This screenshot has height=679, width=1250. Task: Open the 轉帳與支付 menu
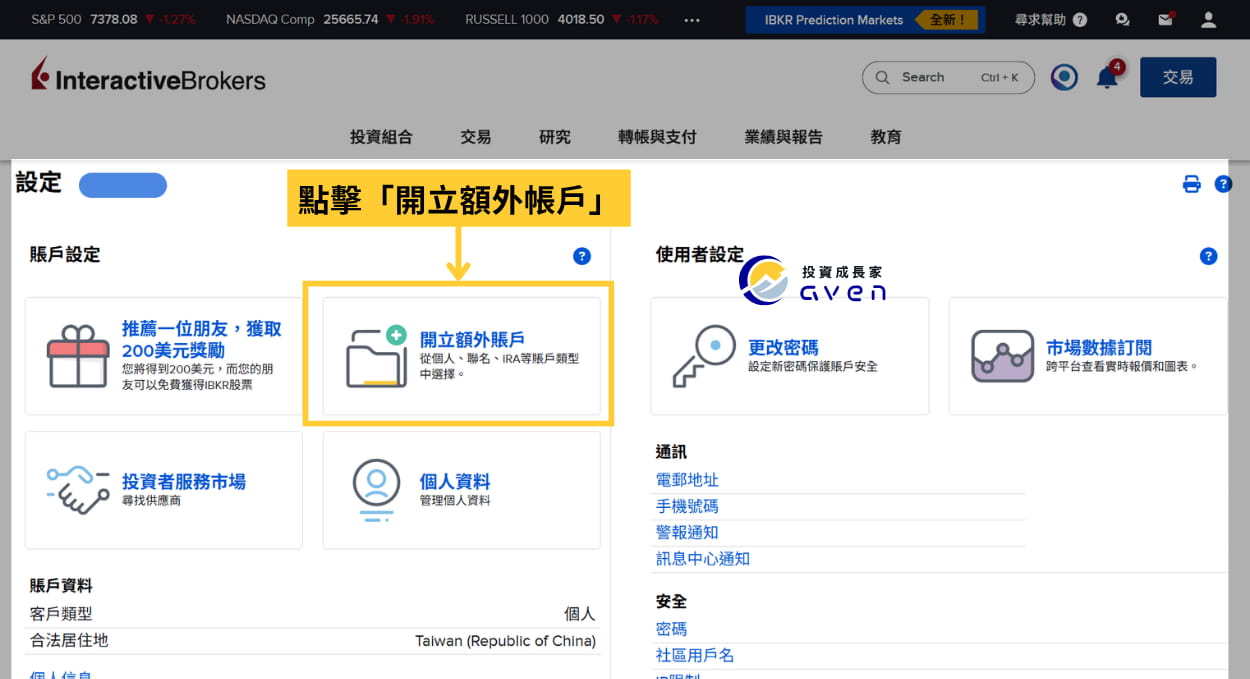657,137
